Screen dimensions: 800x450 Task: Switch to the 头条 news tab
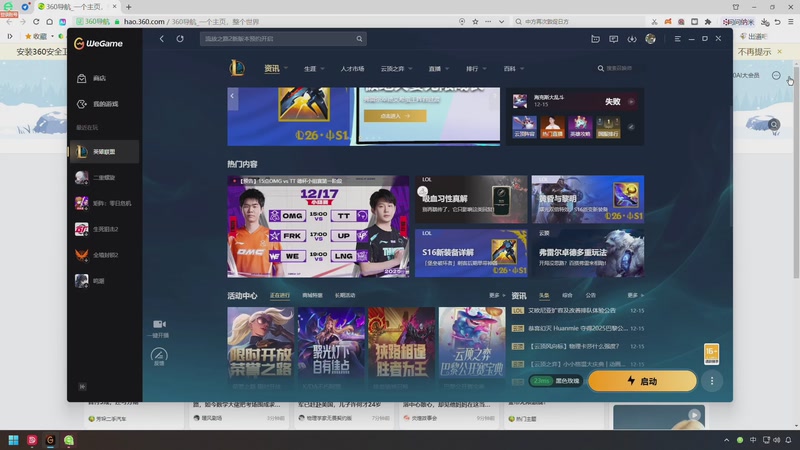pyautogui.click(x=544, y=295)
